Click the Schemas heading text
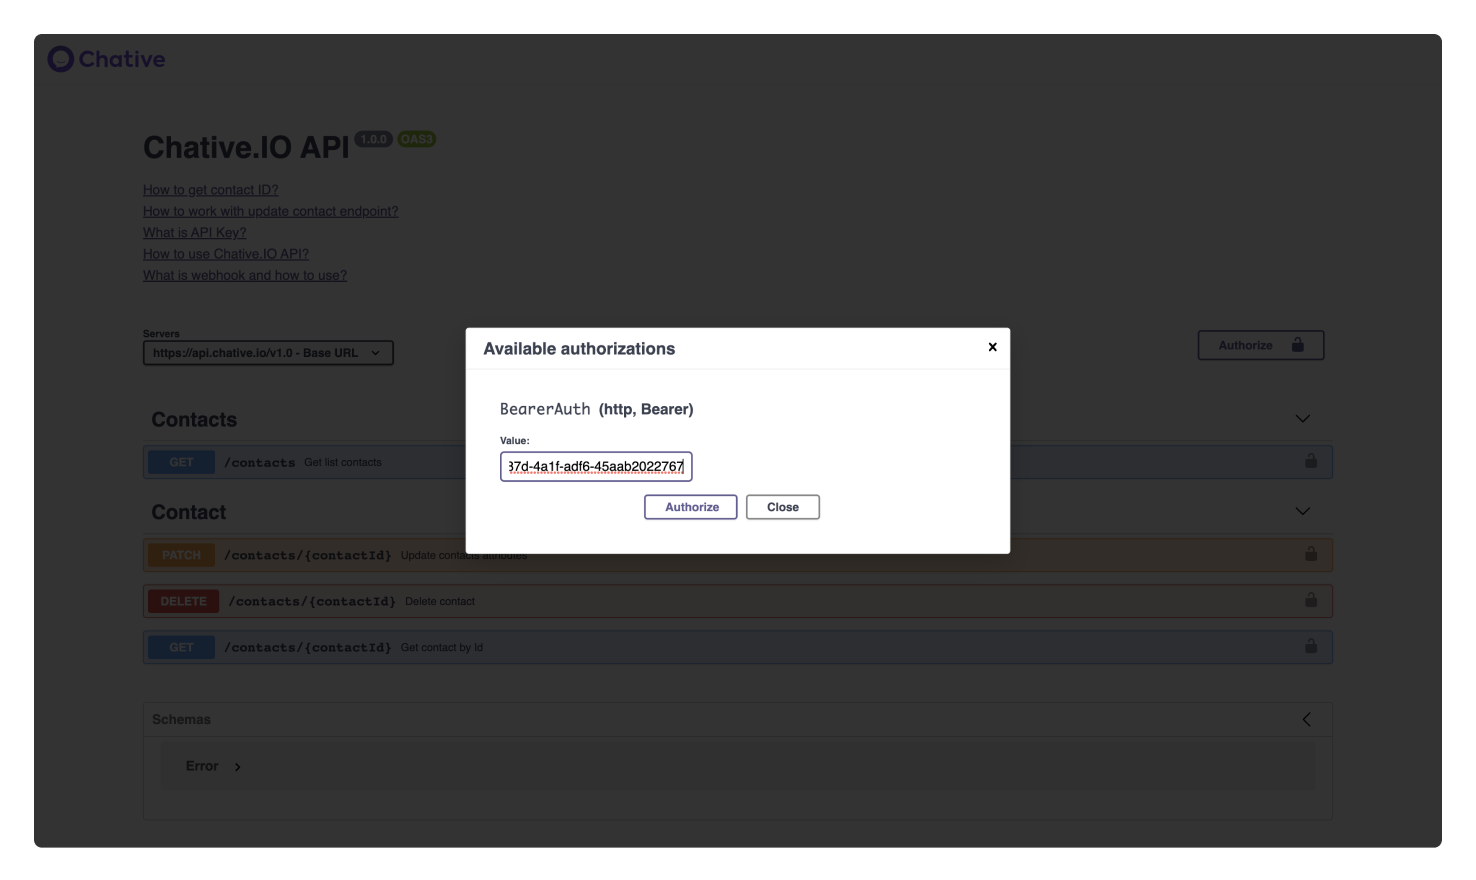The image size is (1476, 880). pos(181,719)
